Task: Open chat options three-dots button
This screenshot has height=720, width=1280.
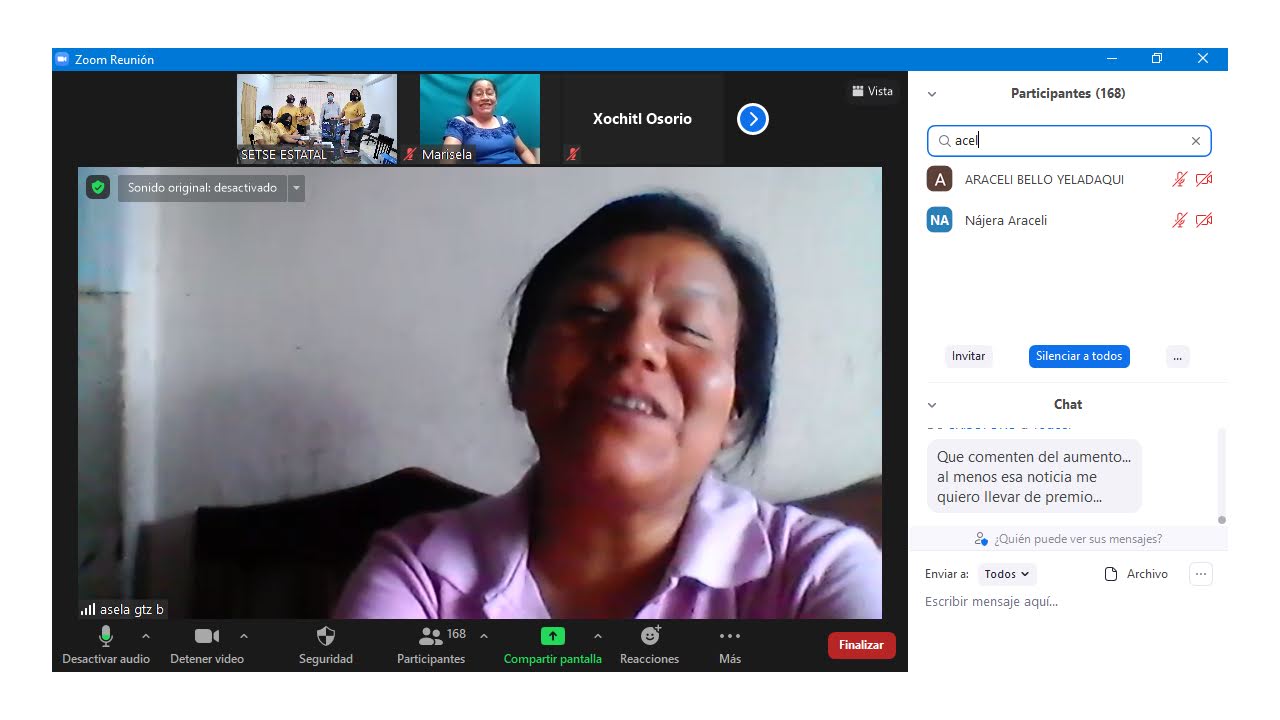Action: coord(1201,574)
